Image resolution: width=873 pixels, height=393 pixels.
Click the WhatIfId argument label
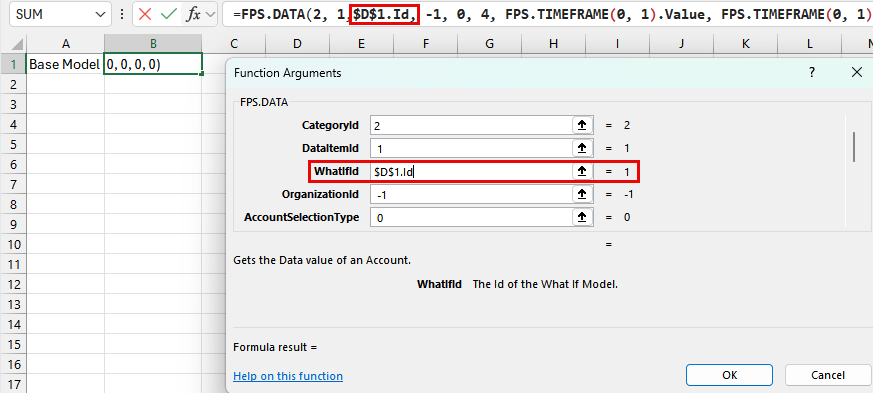point(336,171)
